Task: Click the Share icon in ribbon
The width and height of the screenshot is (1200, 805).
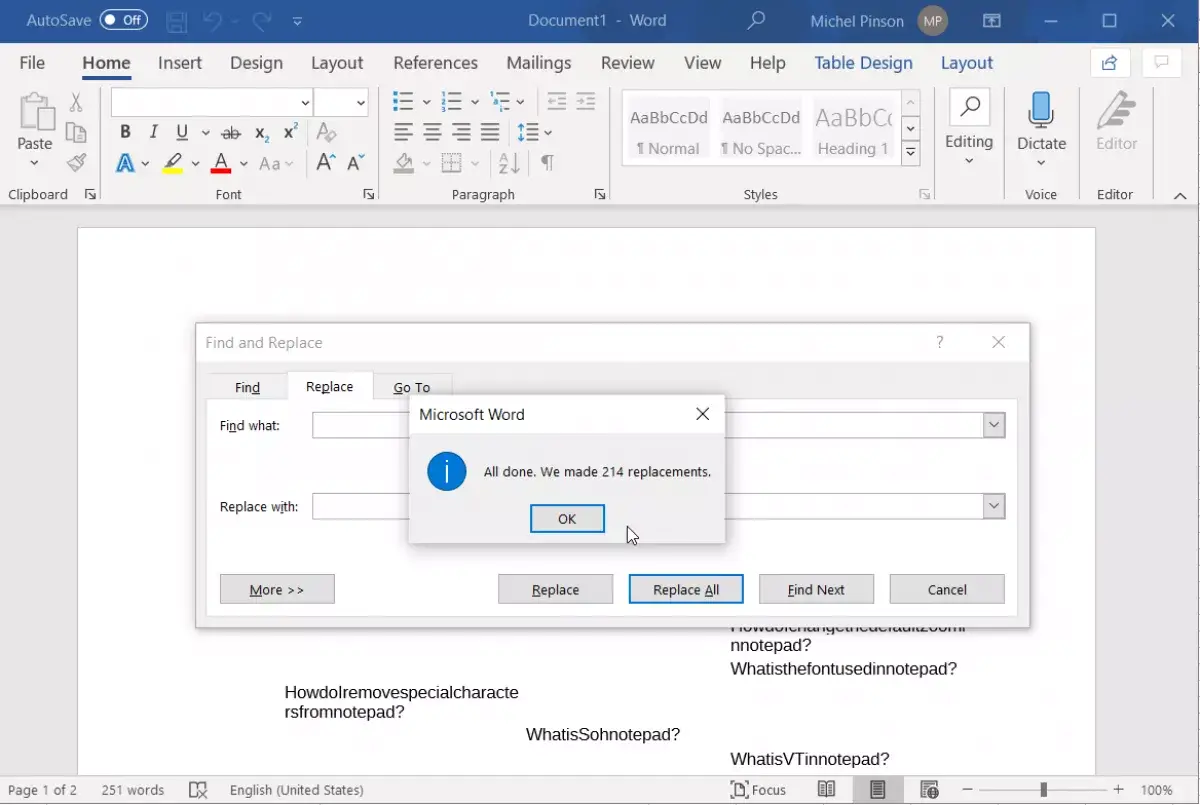Action: tap(1109, 63)
